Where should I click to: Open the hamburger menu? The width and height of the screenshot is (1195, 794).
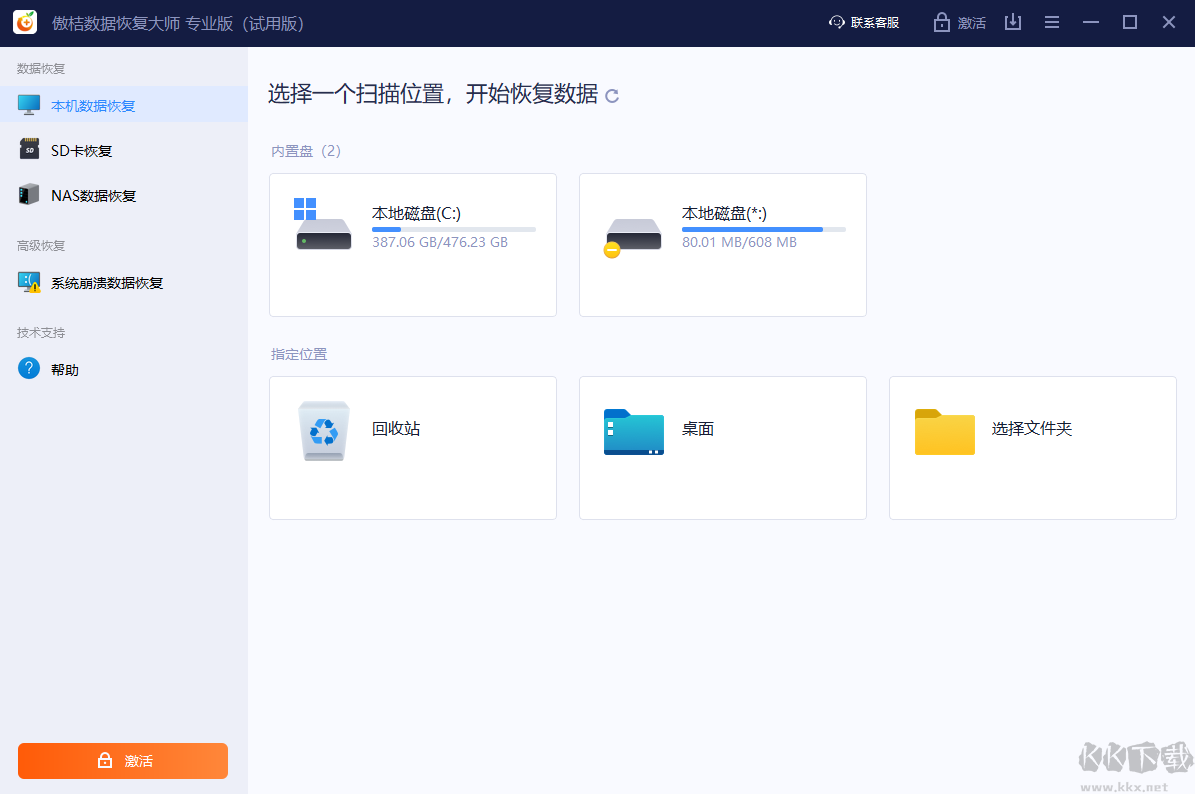click(1052, 21)
